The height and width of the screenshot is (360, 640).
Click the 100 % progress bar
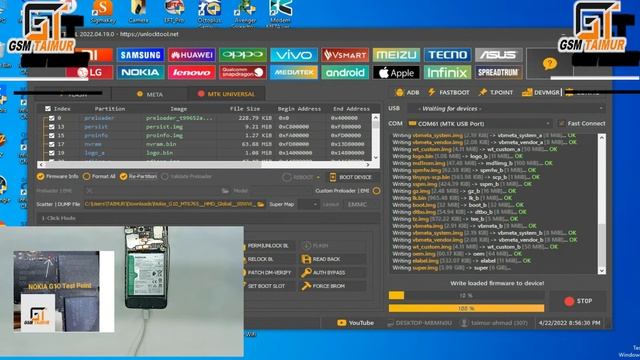pyautogui.click(x=467, y=309)
